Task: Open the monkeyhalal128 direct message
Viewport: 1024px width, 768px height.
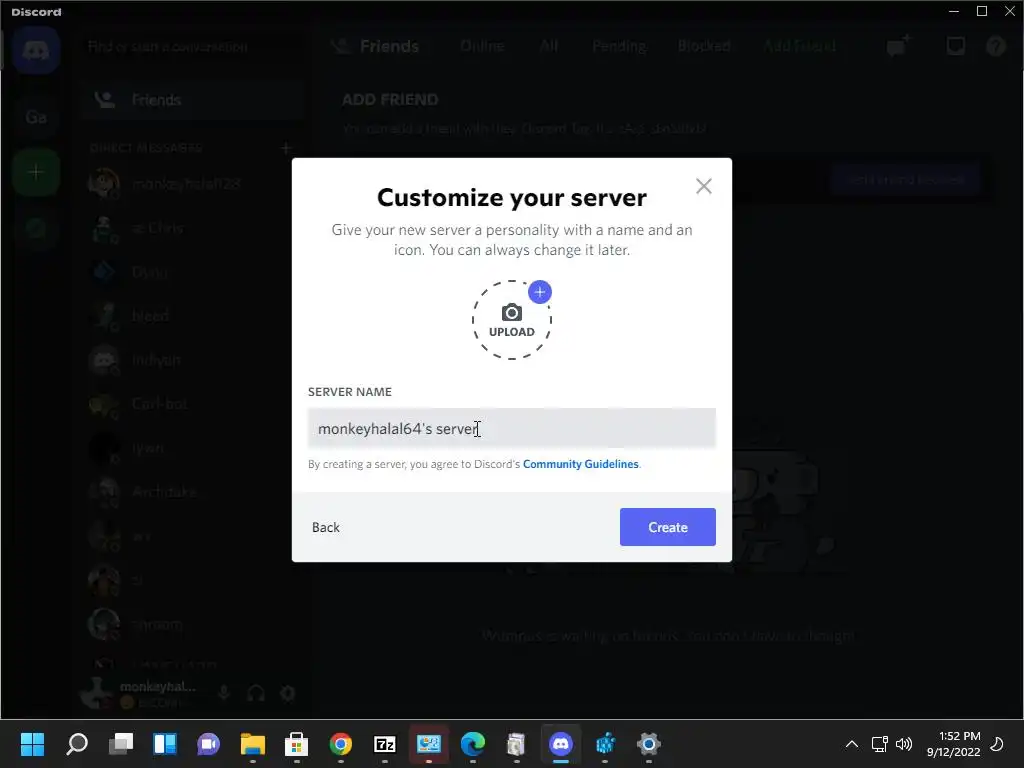Action: click(x=193, y=184)
